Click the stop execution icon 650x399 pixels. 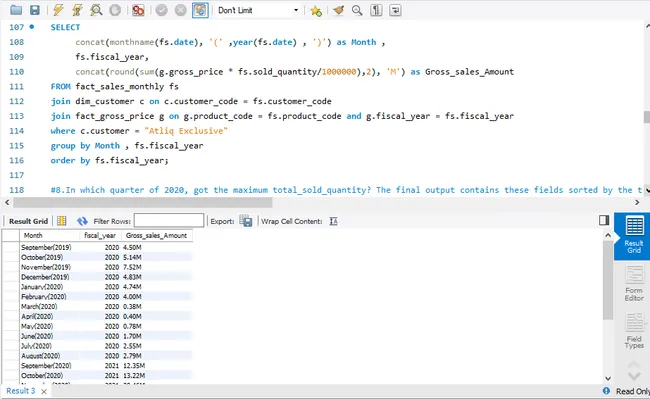[115, 10]
